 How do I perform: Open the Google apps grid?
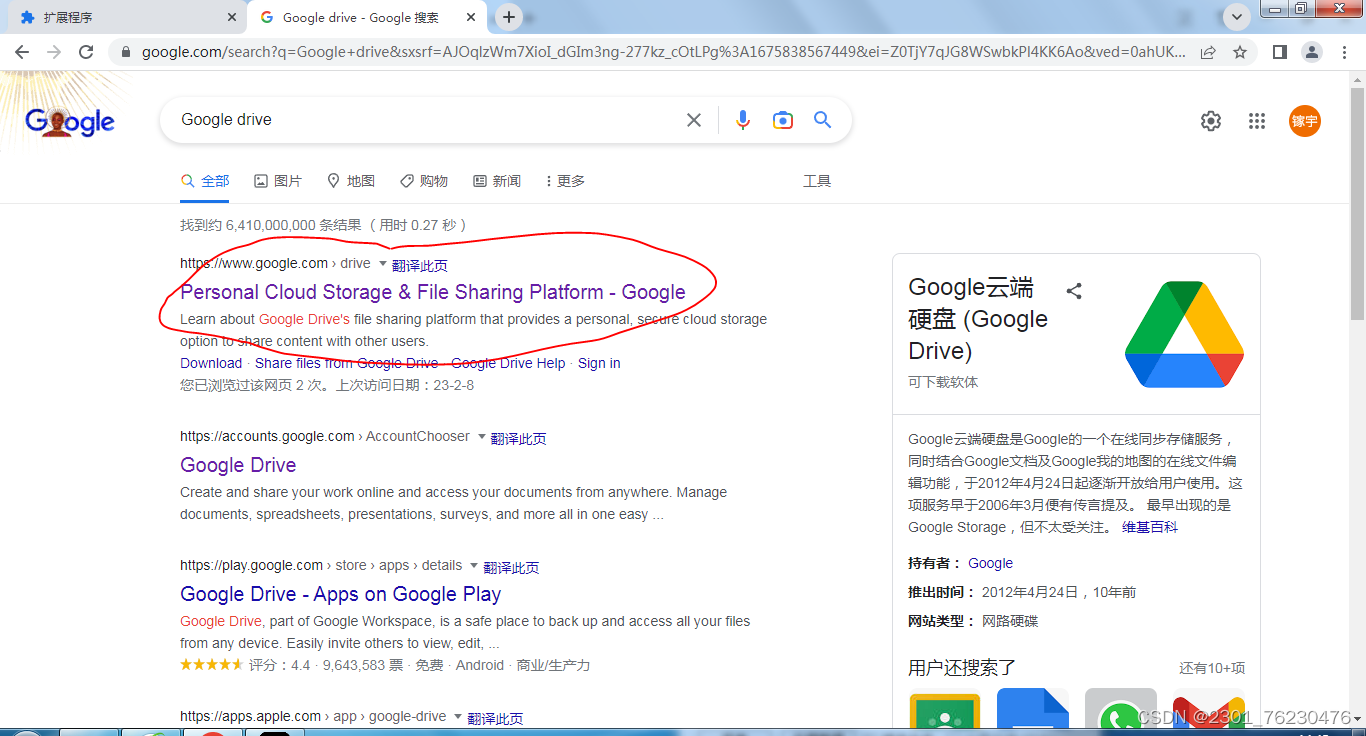pos(1257,120)
